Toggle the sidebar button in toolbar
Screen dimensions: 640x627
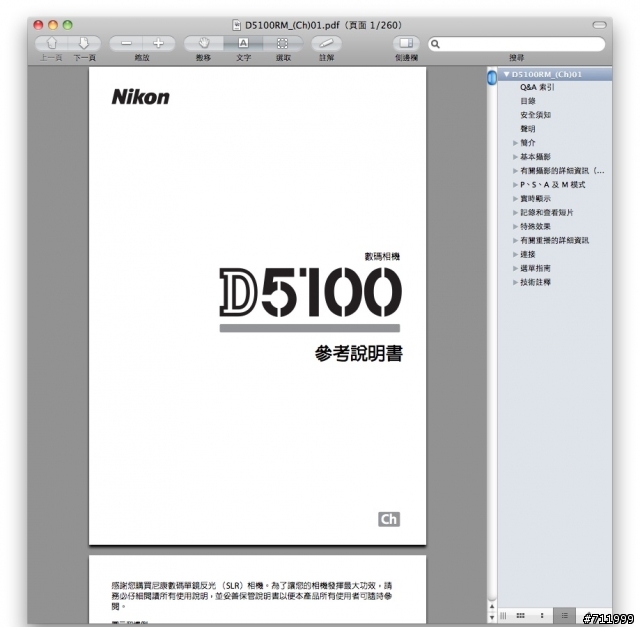click(x=406, y=43)
